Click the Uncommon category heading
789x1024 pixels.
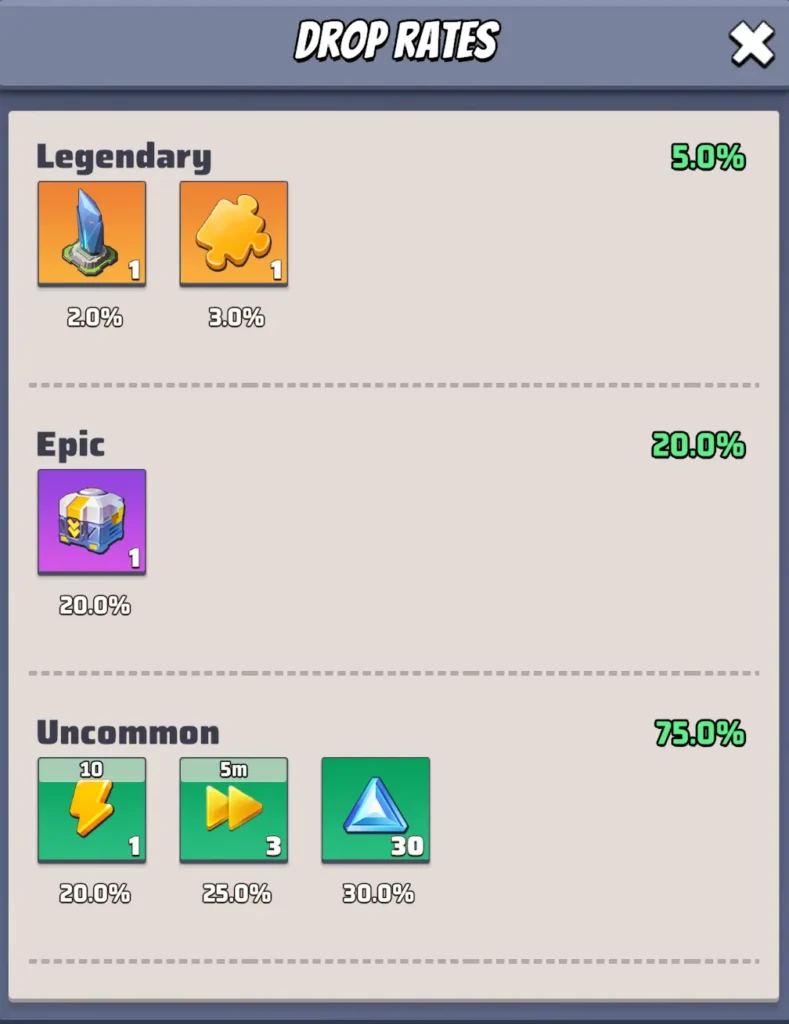[128, 733]
